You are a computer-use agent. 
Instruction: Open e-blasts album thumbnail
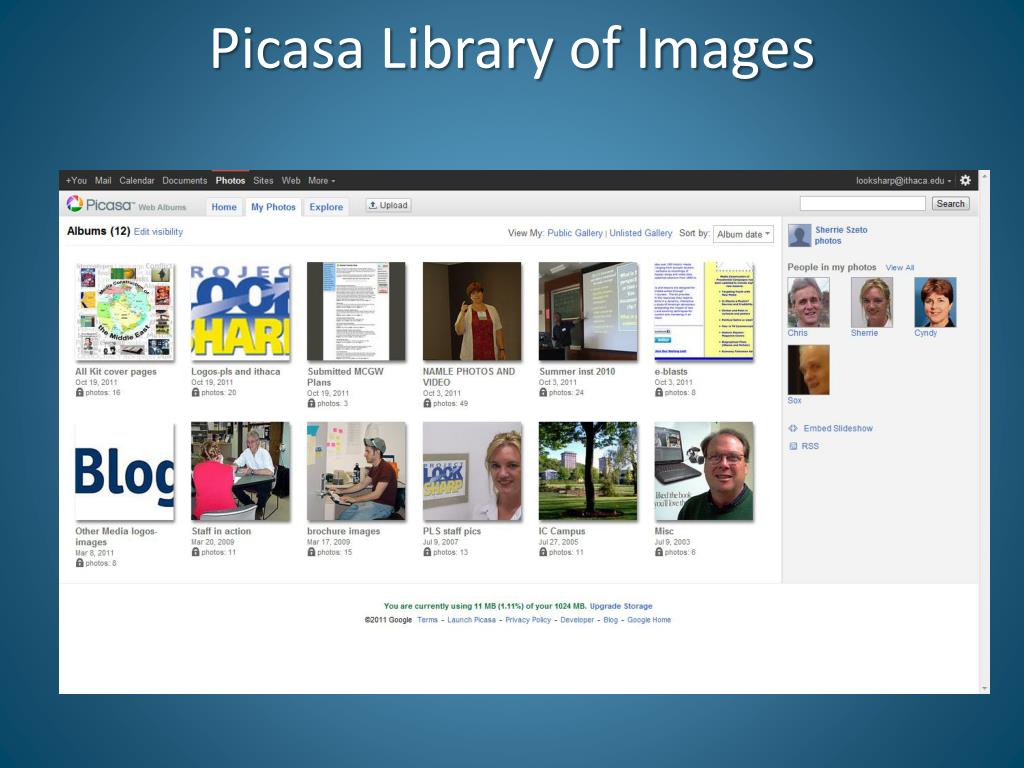pos(704,312)
